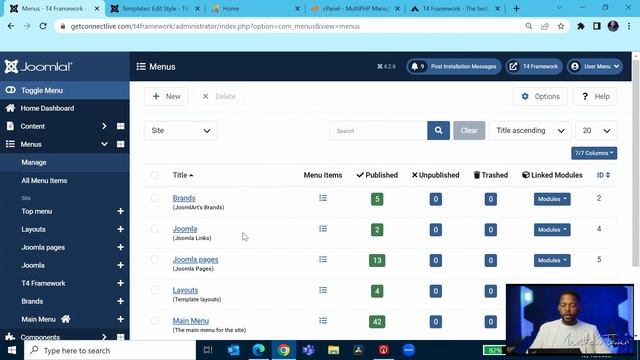Open the 7/7 Columns dropdown
The height and width of the screenshot is (360, 640).
coord(594,153)
